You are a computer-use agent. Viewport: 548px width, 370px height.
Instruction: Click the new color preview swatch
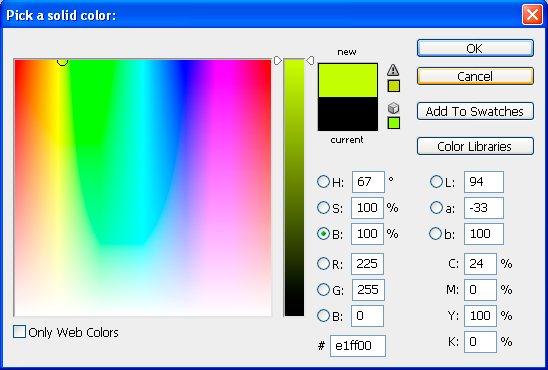coord(348,80)
